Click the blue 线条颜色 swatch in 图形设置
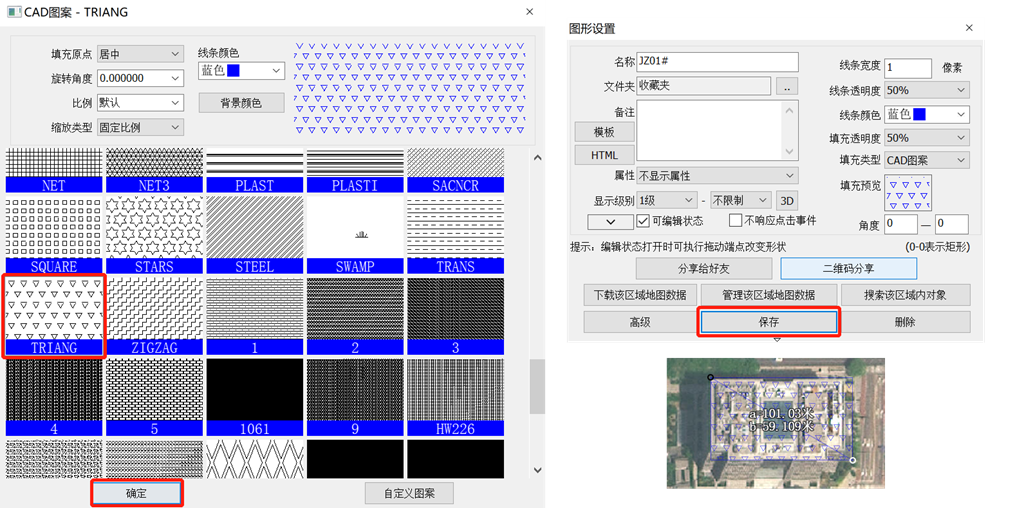 tap(919, 115)
